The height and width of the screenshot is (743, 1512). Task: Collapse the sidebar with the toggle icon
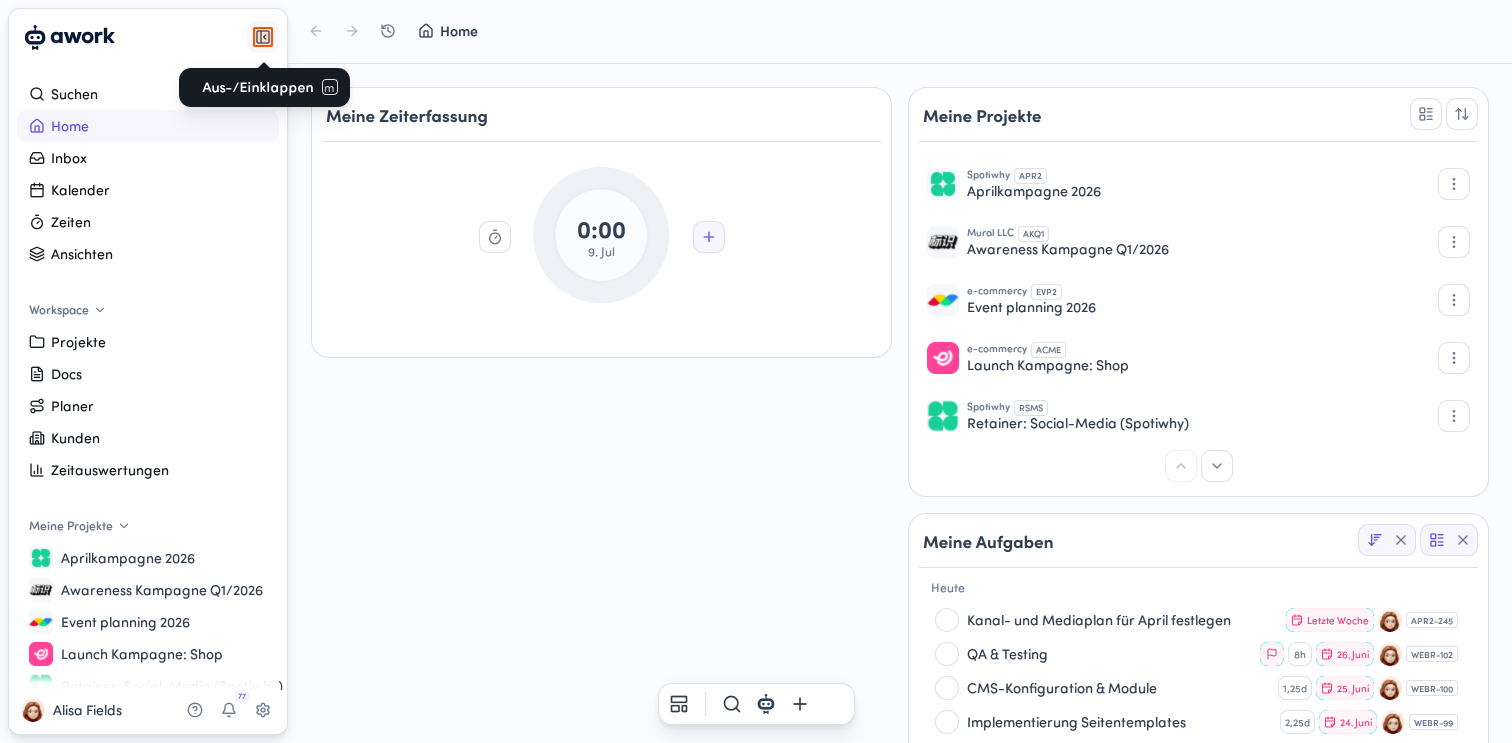(263, 37)
